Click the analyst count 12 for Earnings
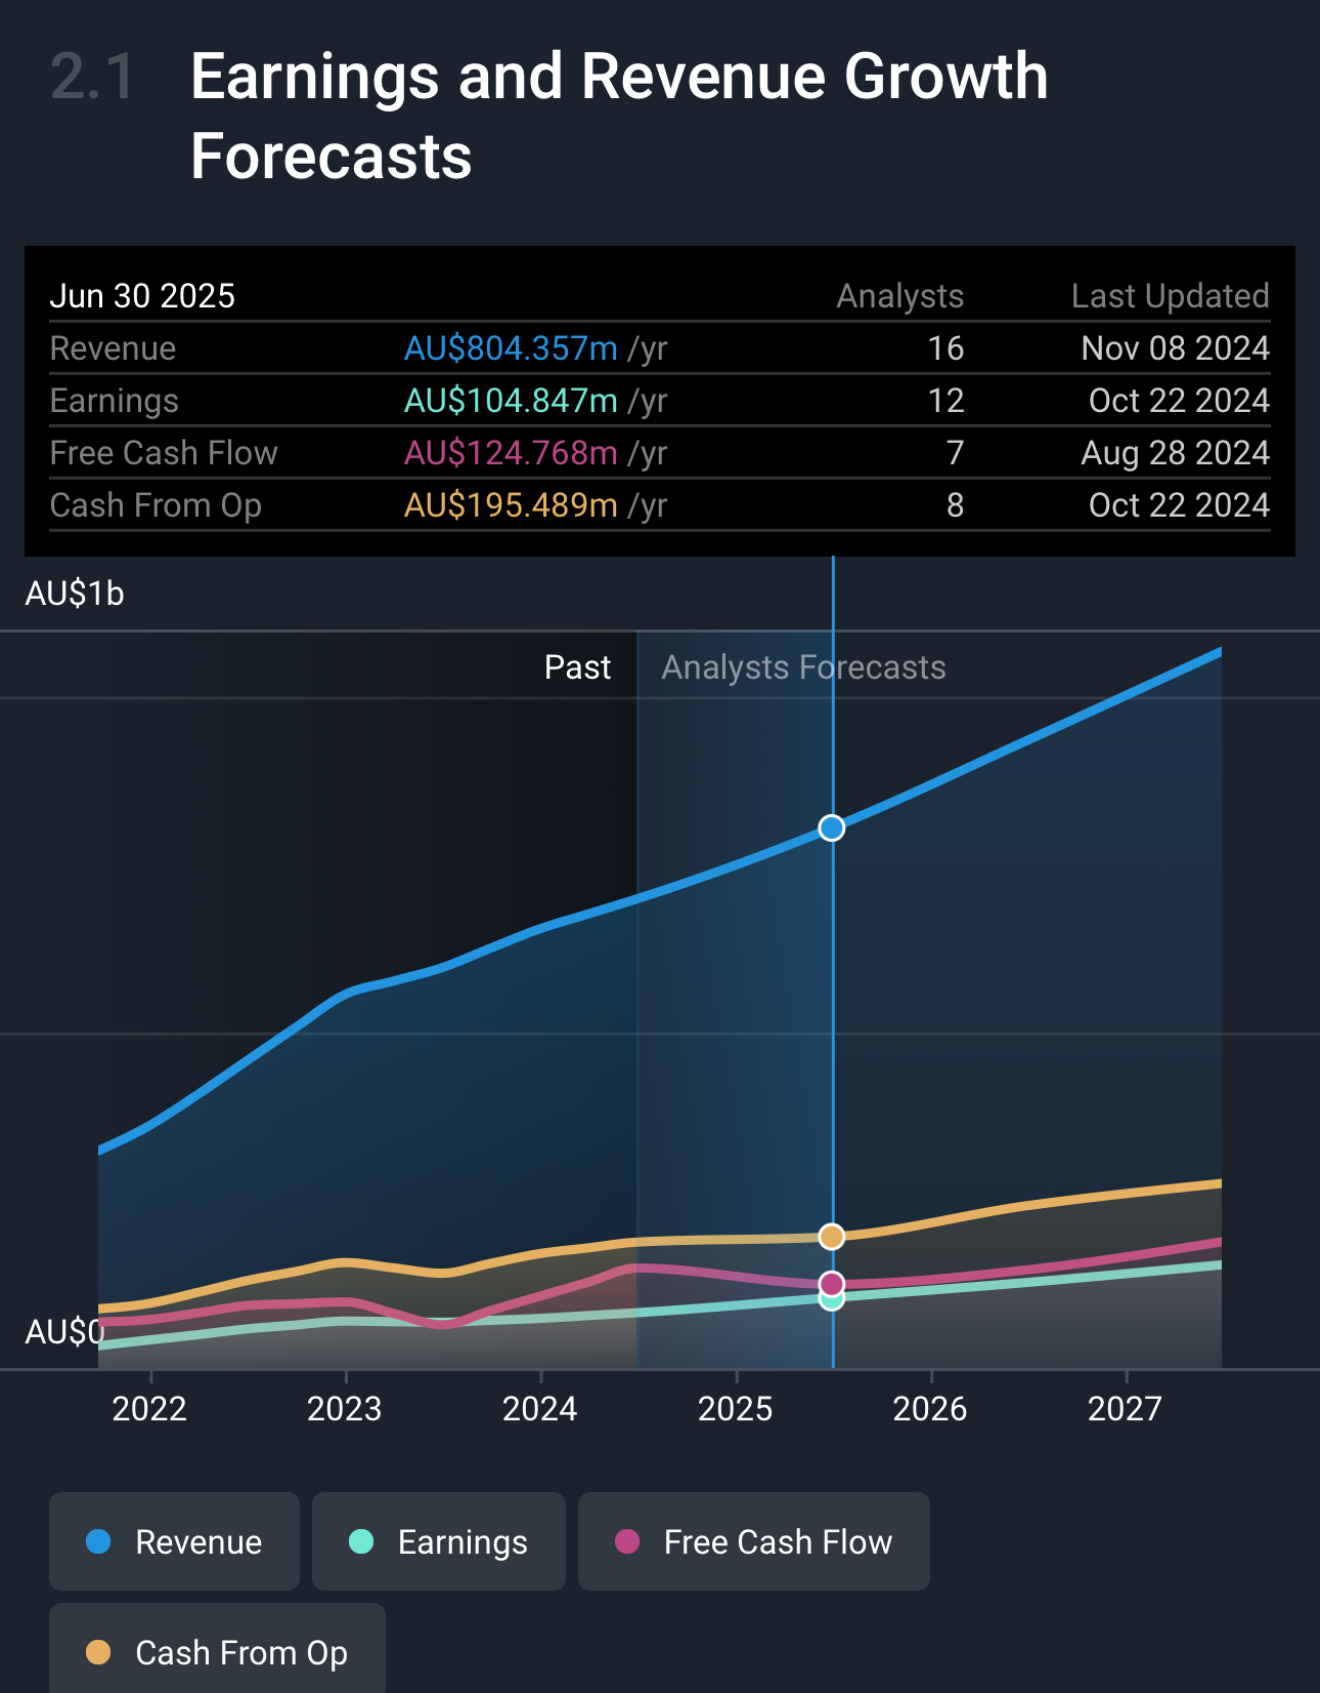The image size is (1320, 1693). 946,400
